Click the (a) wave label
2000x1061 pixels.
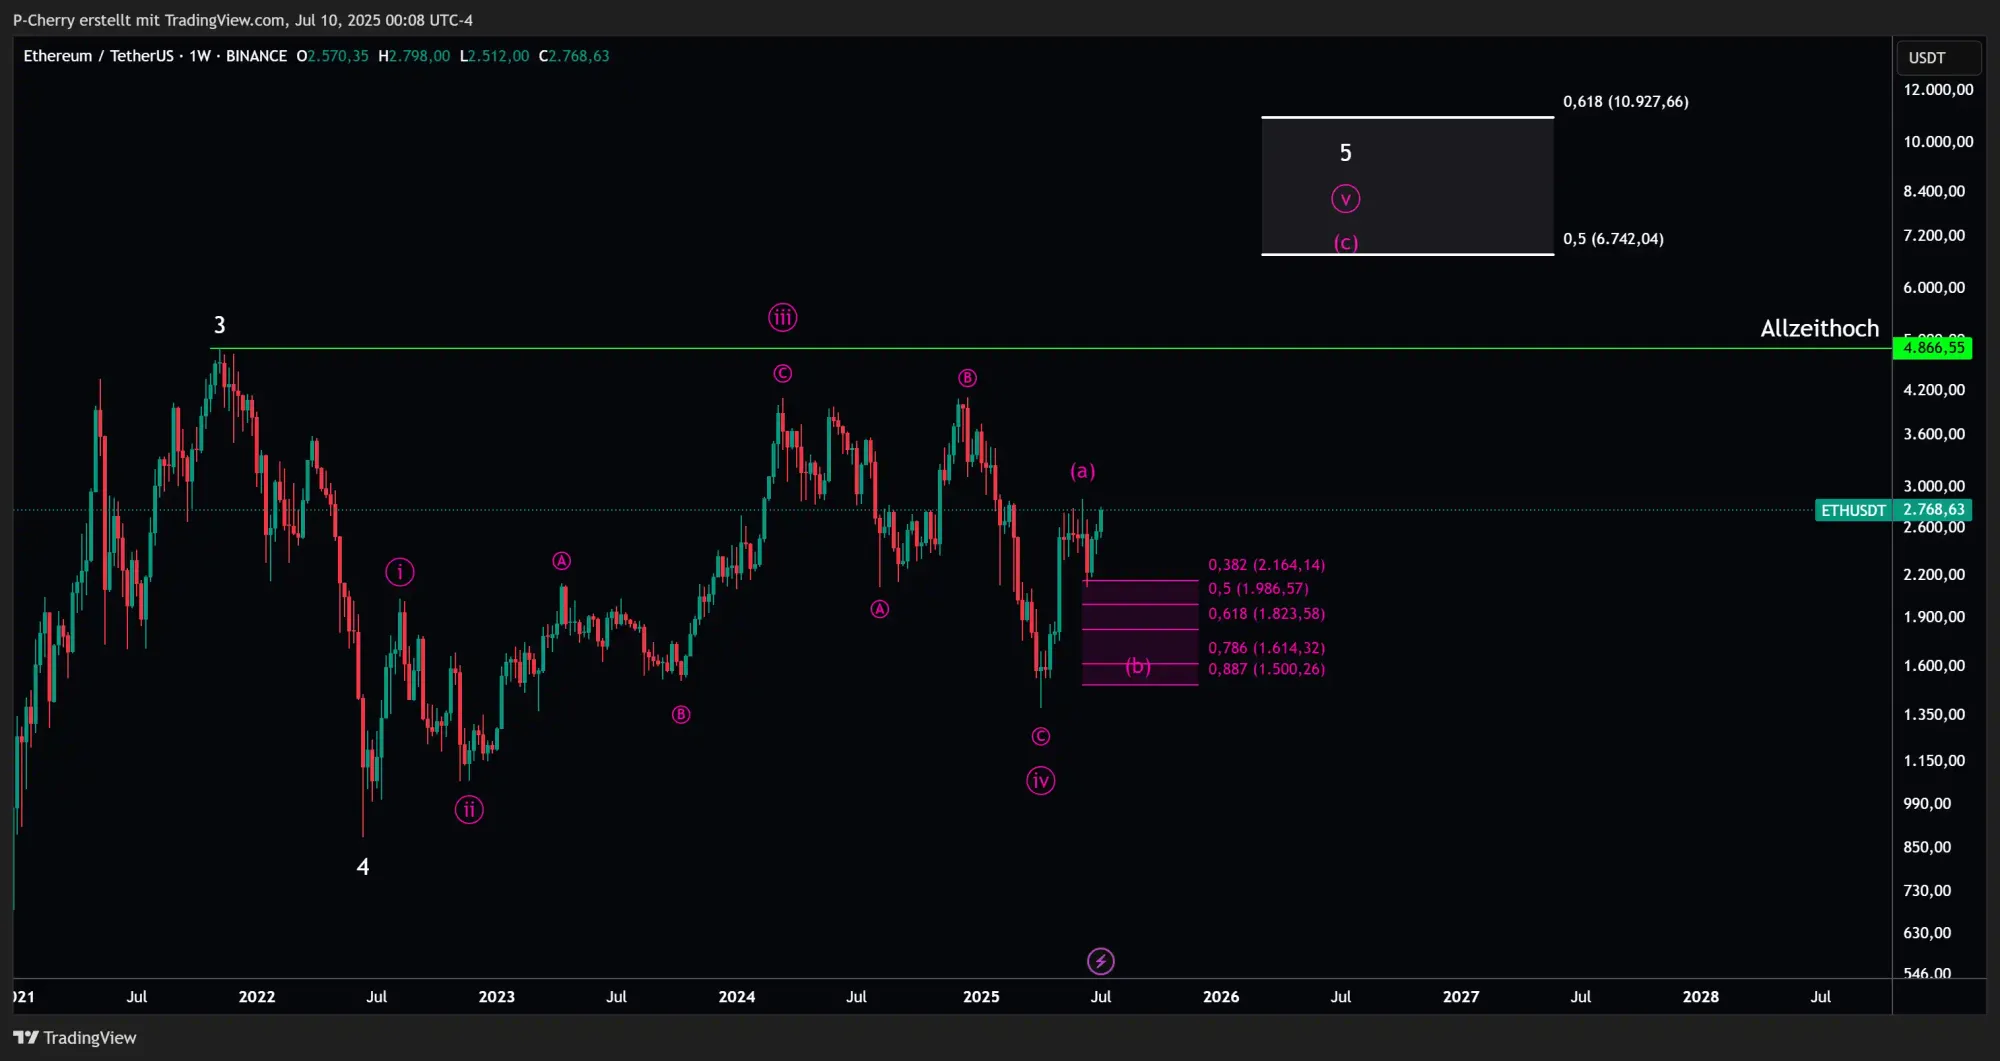(1082, 471)
